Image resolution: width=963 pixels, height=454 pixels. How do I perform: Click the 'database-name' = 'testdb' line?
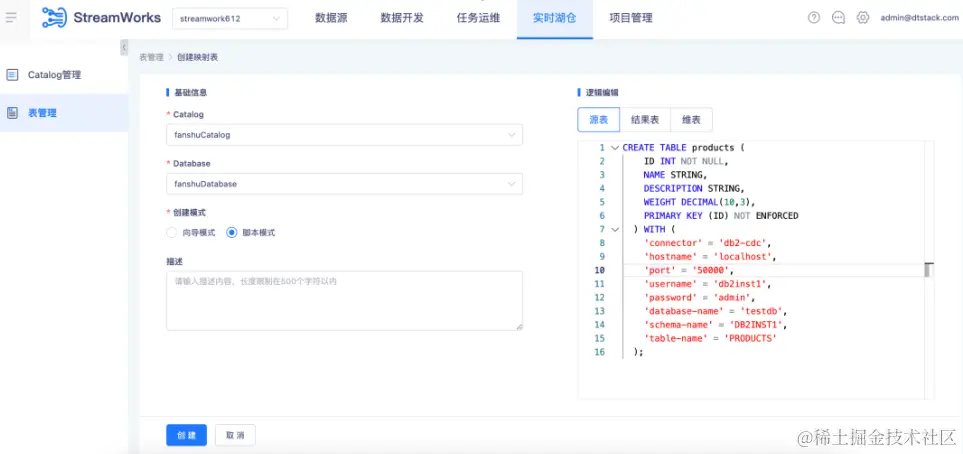[x=715, y=311]
